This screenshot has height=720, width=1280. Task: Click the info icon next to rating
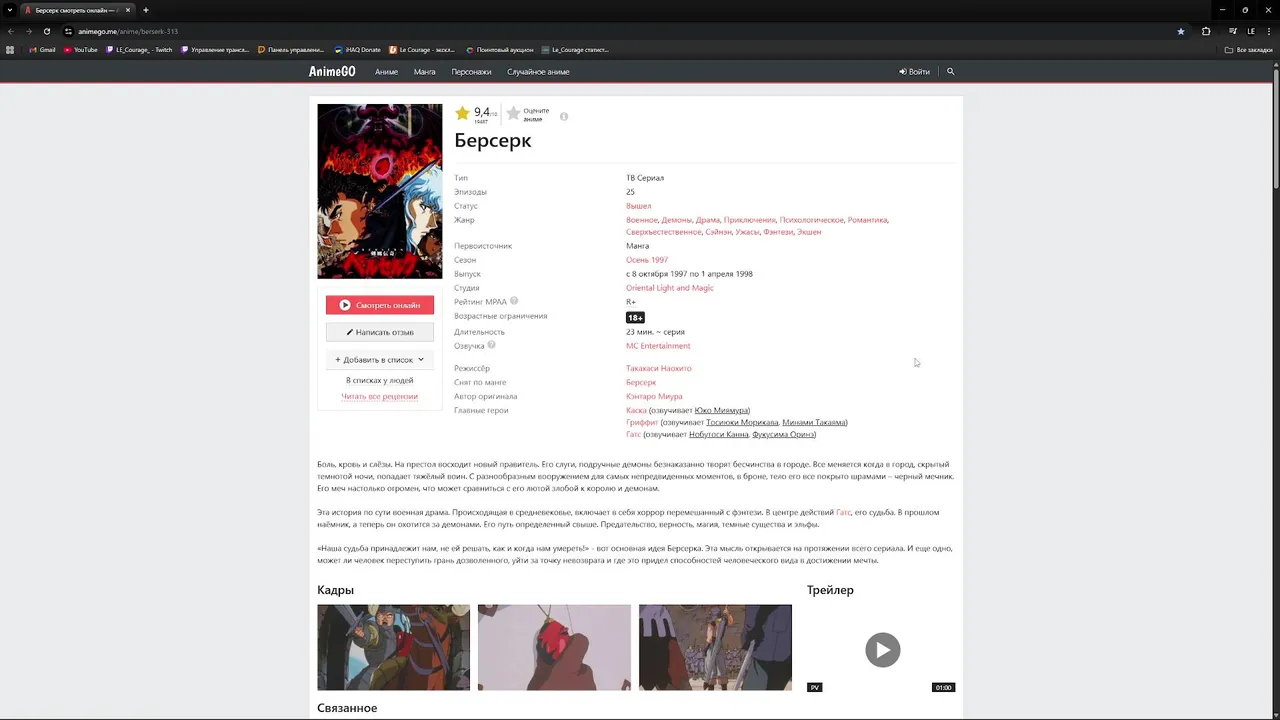(x=564, y=117)
